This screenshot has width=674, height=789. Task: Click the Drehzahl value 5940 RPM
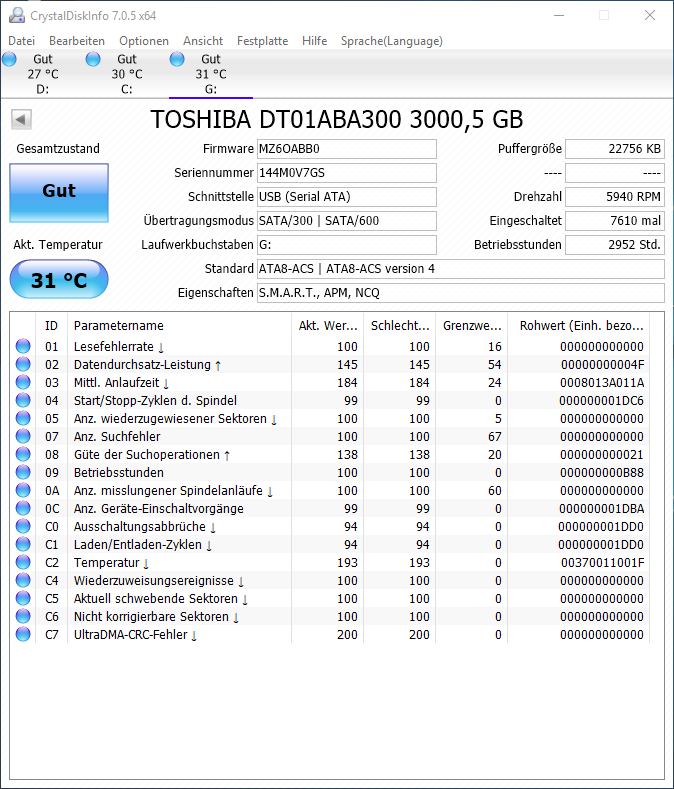click(615, 197)
